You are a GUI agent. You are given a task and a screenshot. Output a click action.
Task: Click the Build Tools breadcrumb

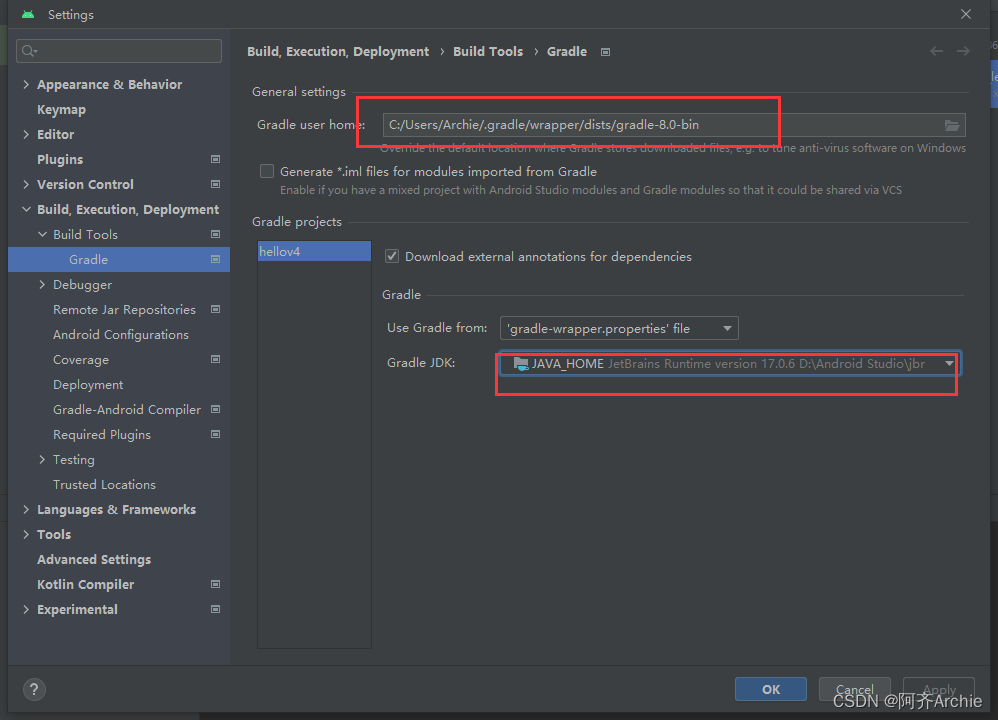coord(488,52)
